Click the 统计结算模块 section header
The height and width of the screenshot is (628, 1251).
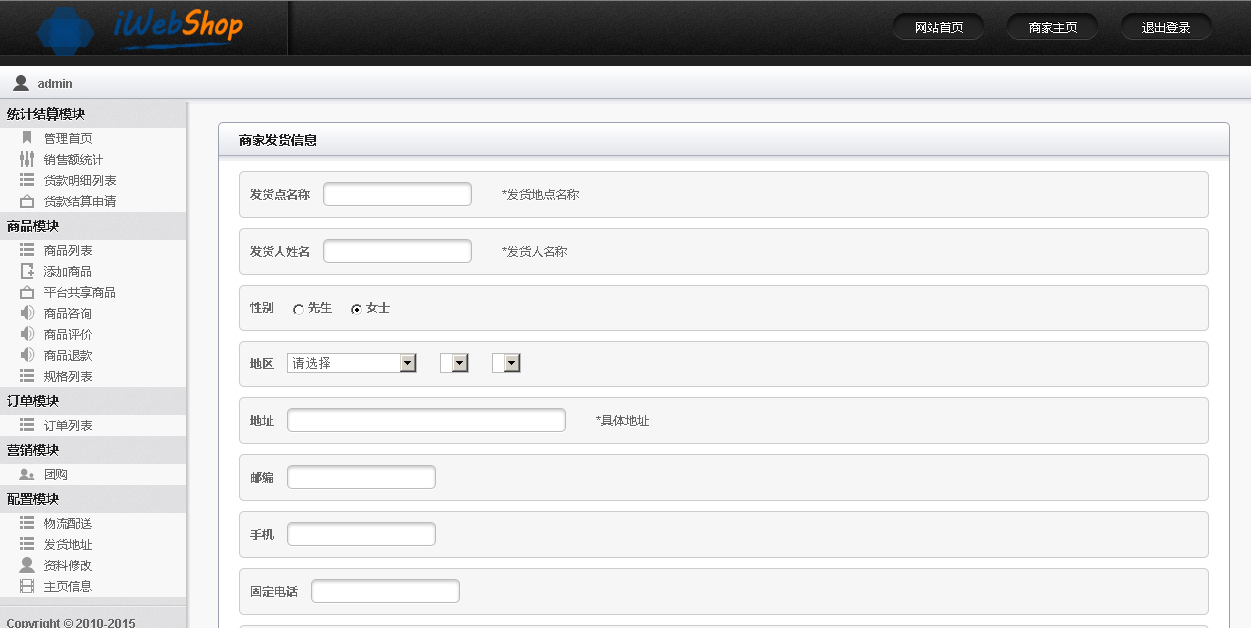(93, 114)
